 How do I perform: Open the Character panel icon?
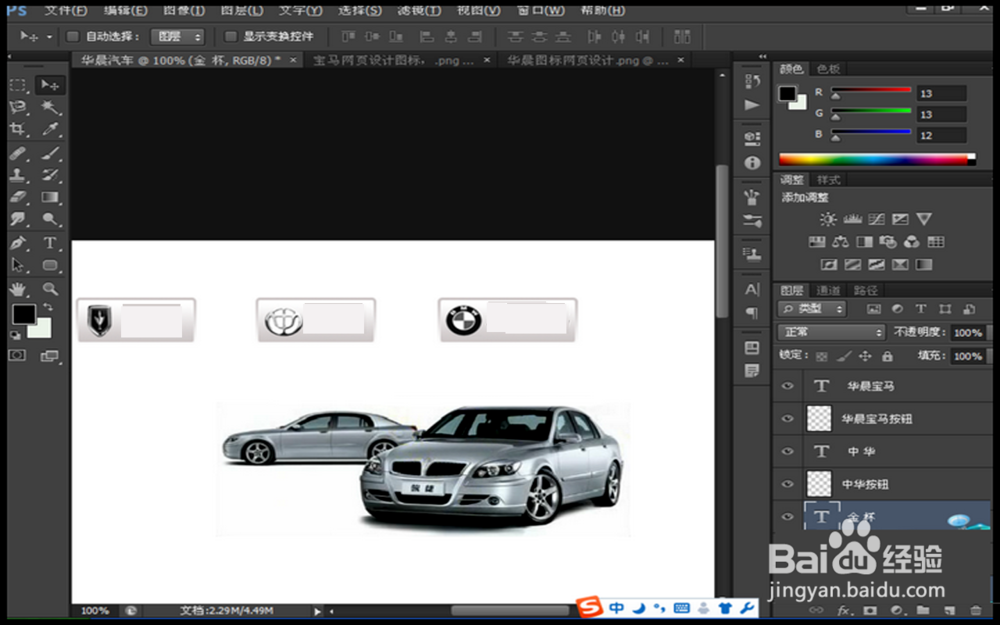click(752, 290)
